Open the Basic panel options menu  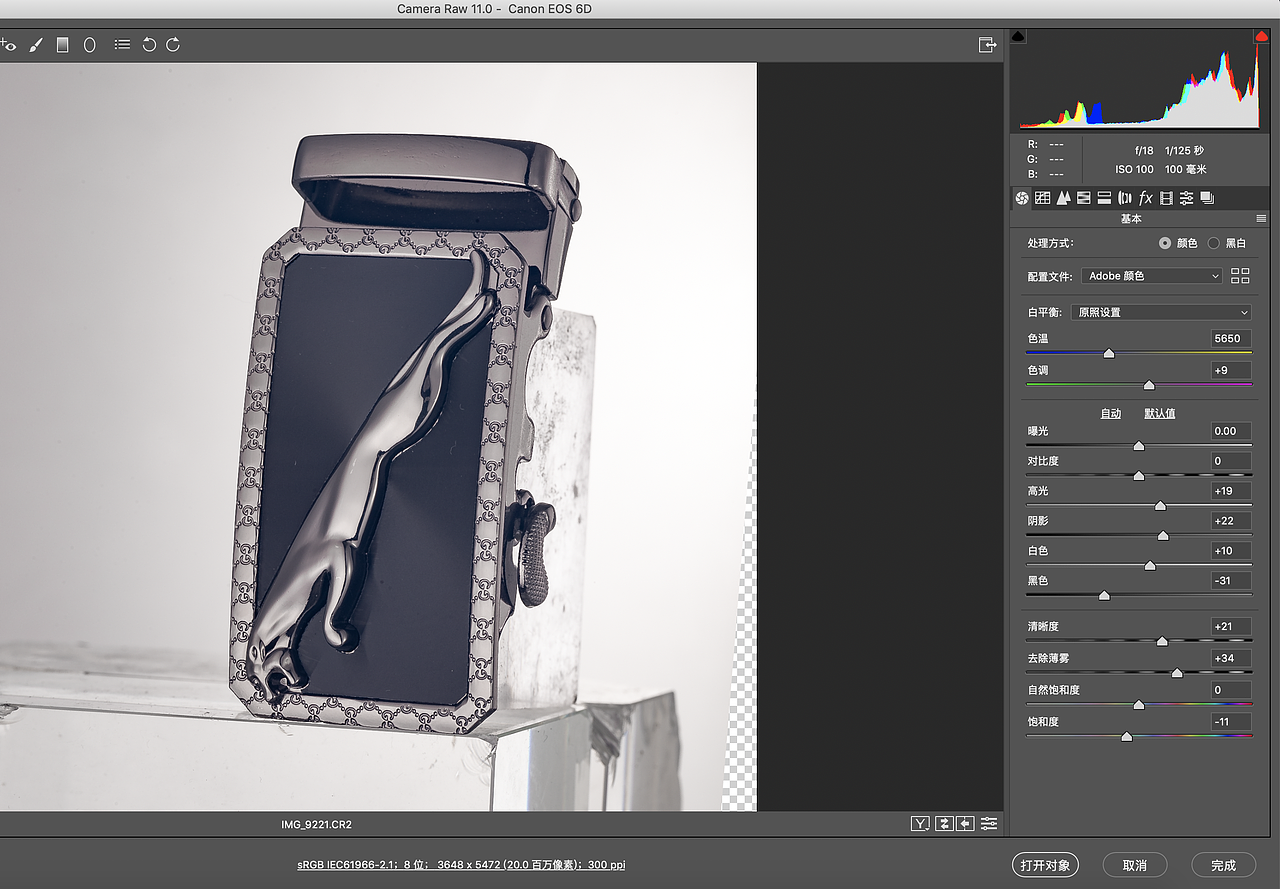pos(1262,219)
